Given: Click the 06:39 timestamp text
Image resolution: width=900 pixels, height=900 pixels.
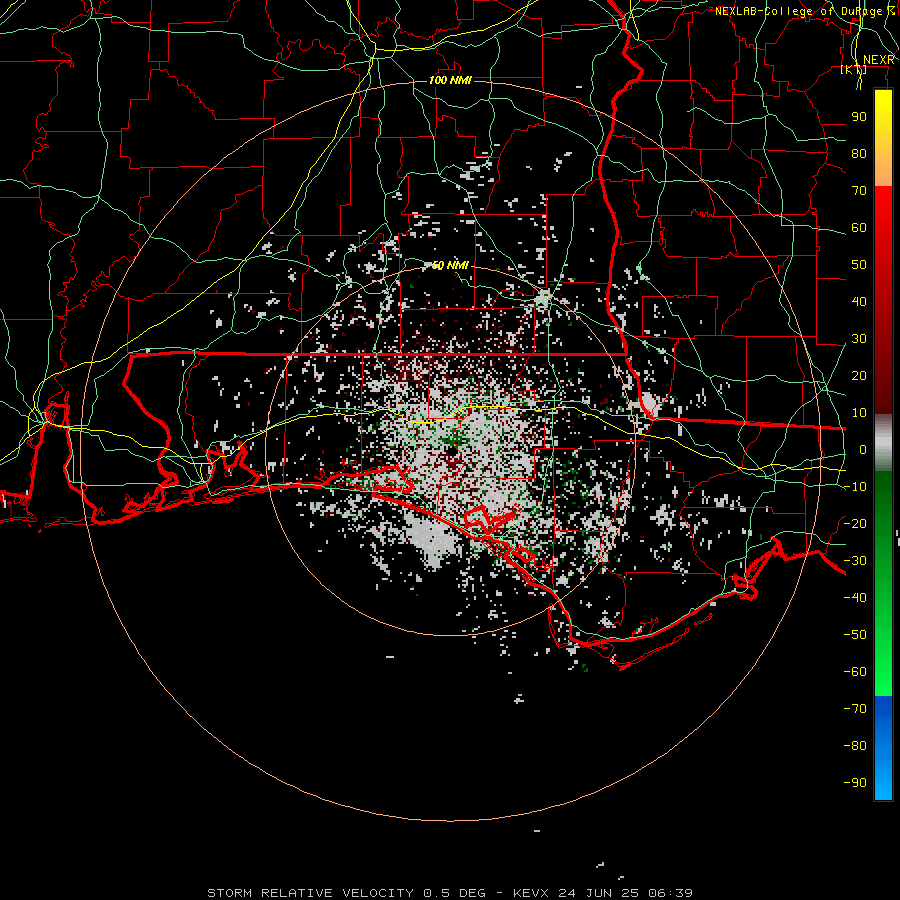Looking at the screenshot, I should click(670, 893).
